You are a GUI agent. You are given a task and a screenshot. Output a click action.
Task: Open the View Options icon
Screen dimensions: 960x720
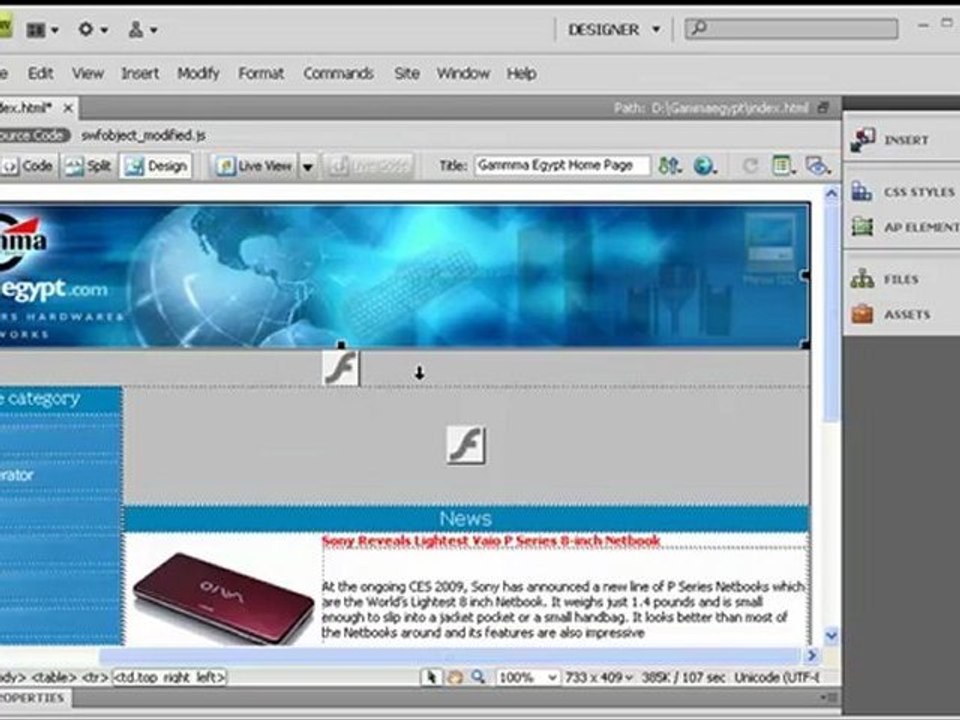point(783,165)
